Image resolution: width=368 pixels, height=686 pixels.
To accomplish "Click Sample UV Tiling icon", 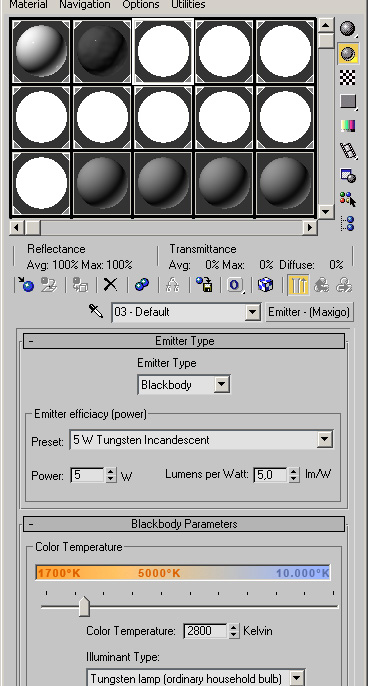I will [348, 102].
